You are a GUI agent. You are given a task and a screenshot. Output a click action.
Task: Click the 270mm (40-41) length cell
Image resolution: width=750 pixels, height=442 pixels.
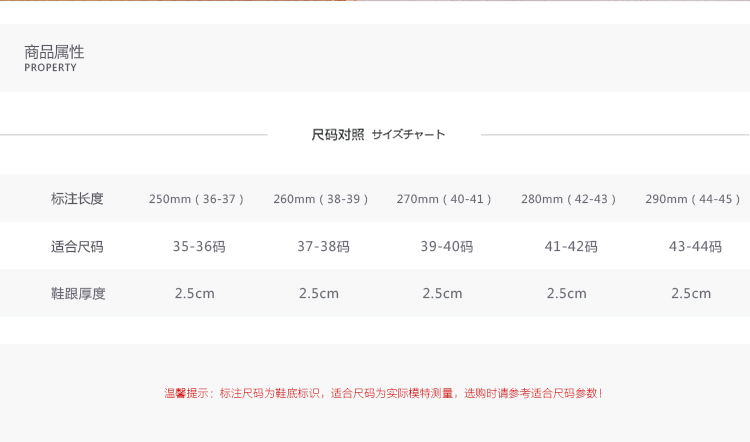pyautogui.click(x=444, y=199)
